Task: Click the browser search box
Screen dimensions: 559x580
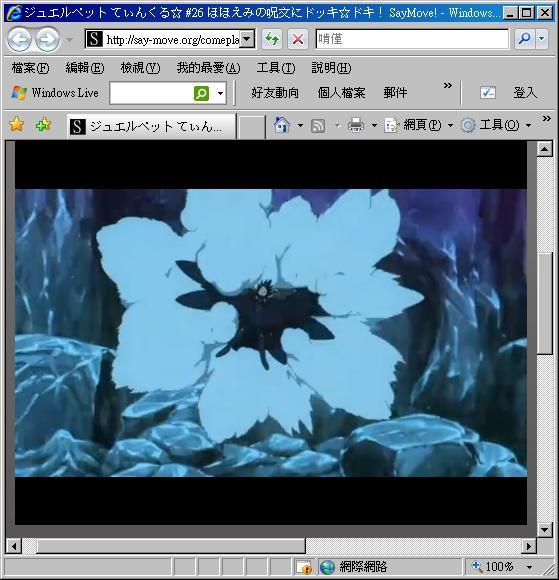Action: (412, 39)
